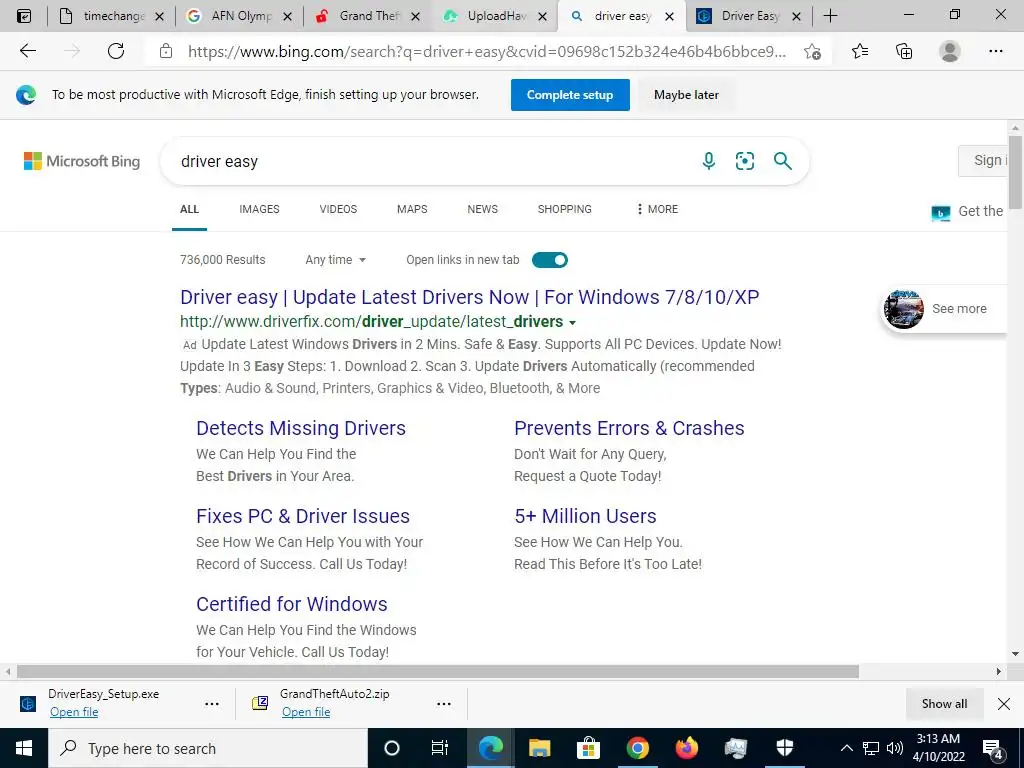Viewport: 1024px width, 768px height.
Task: Switch to the UploadHaven tab
Action: pyautogui.click(x=495, y=16)
